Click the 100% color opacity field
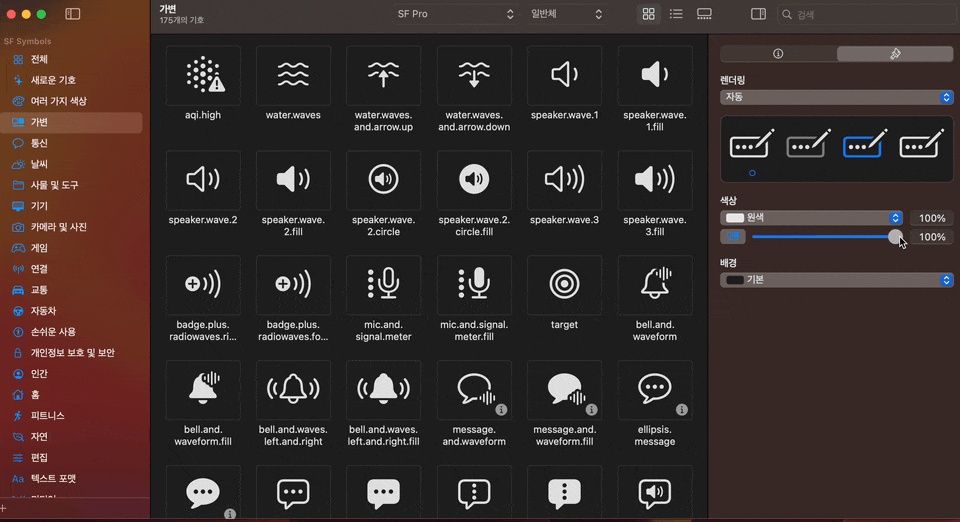The image size is (960, 522). click(932, 218)
